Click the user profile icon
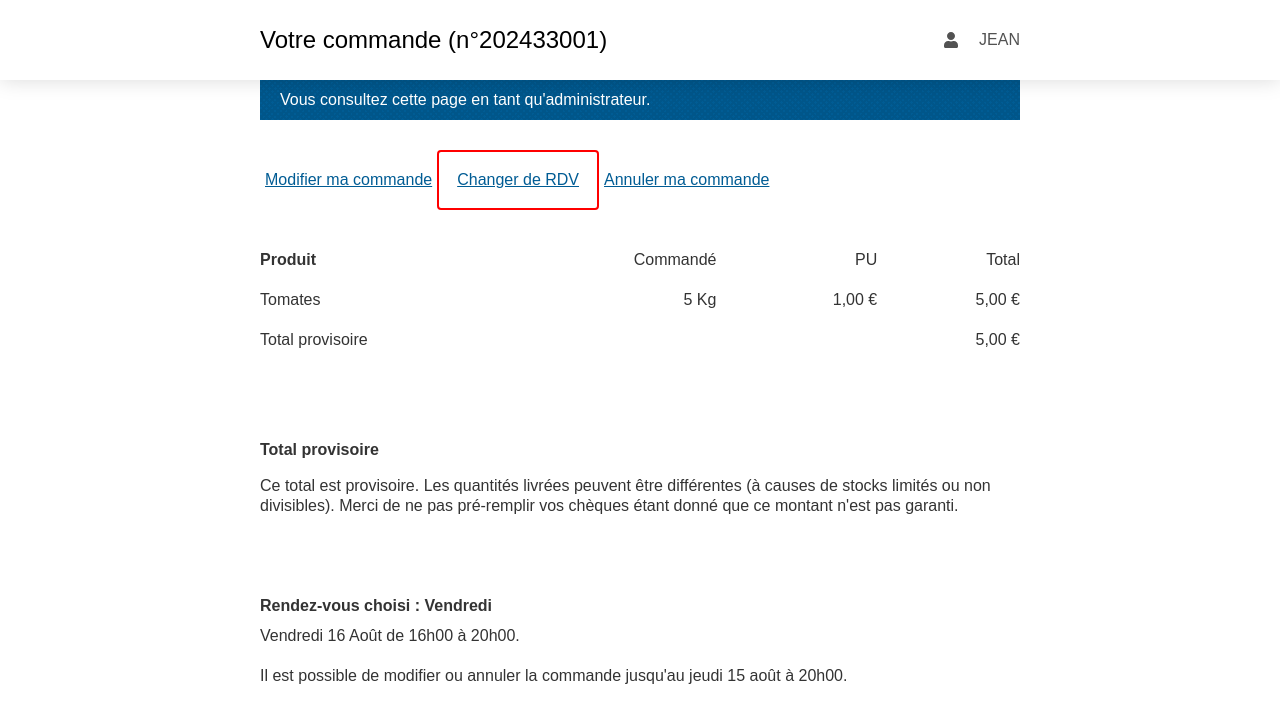The height and width of the screenshot is (720, 1280). 950,40
